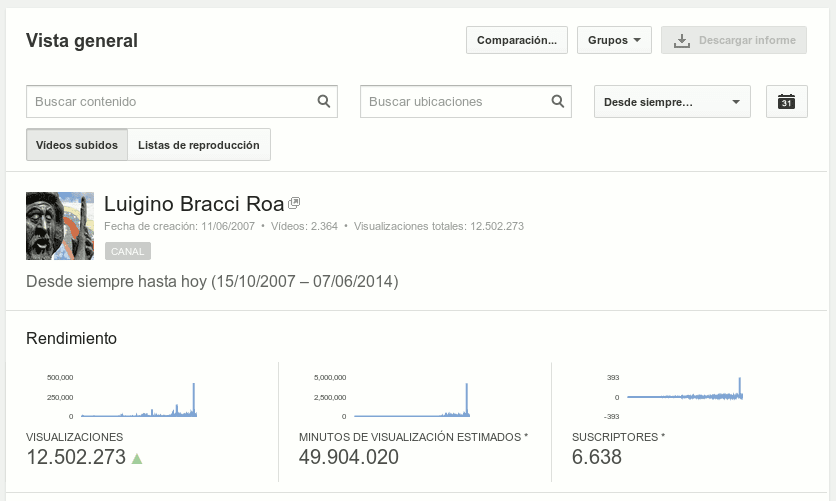Click the 49.904.020 minutes value
Image resolution: width=836 pixels, height=501 pixels.
(x=349, y=457)
